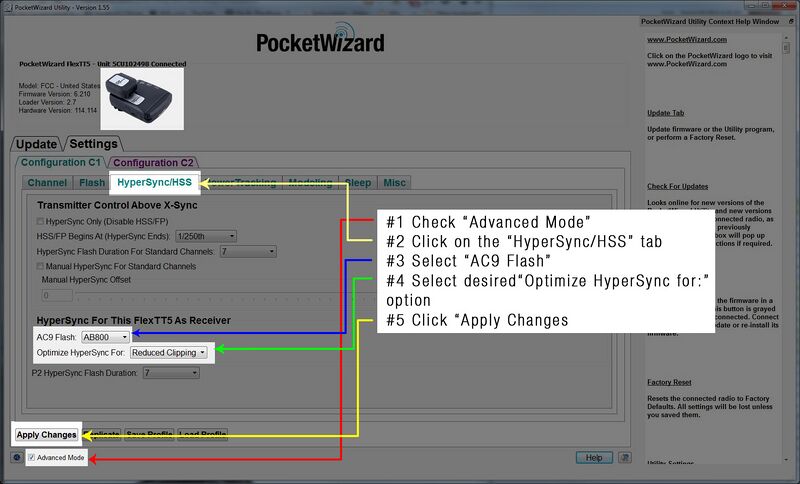The height and width of the screenshot is (484, 800).
Task: Enable Manual HyperSync For Standard Channels
Action: coord(40,266)
